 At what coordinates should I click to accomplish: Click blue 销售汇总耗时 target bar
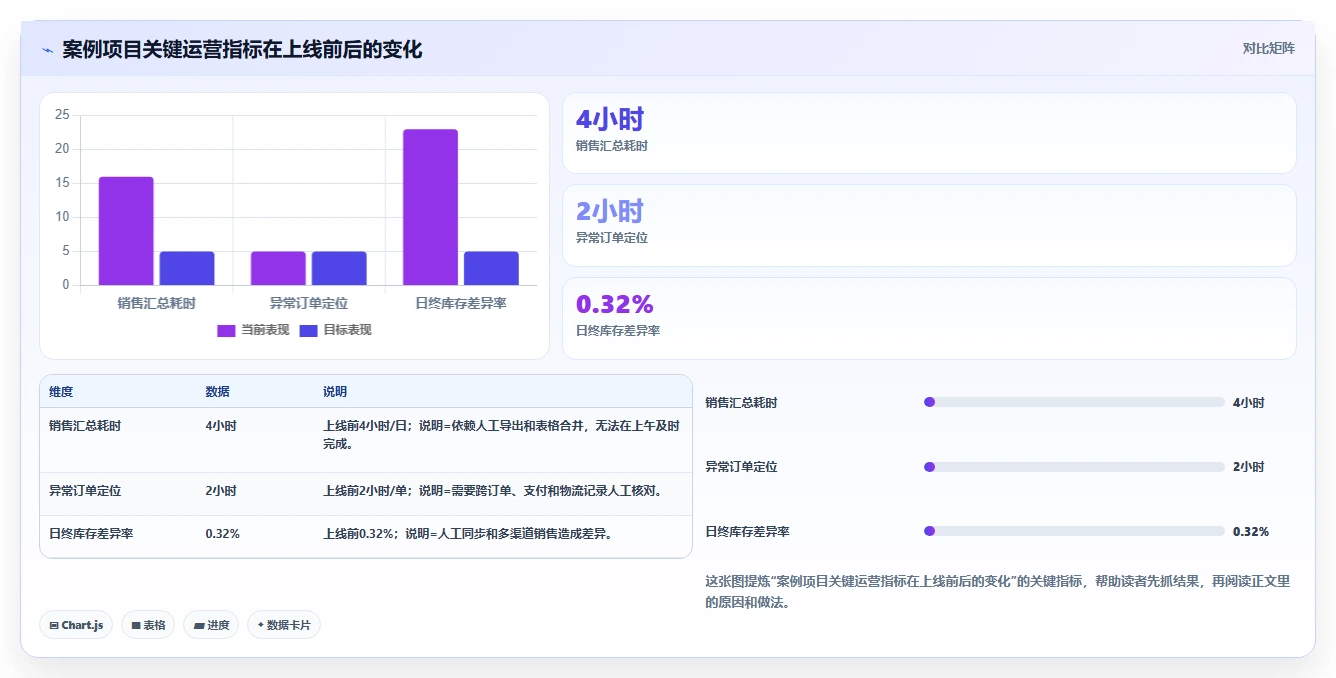pos(187,268)
